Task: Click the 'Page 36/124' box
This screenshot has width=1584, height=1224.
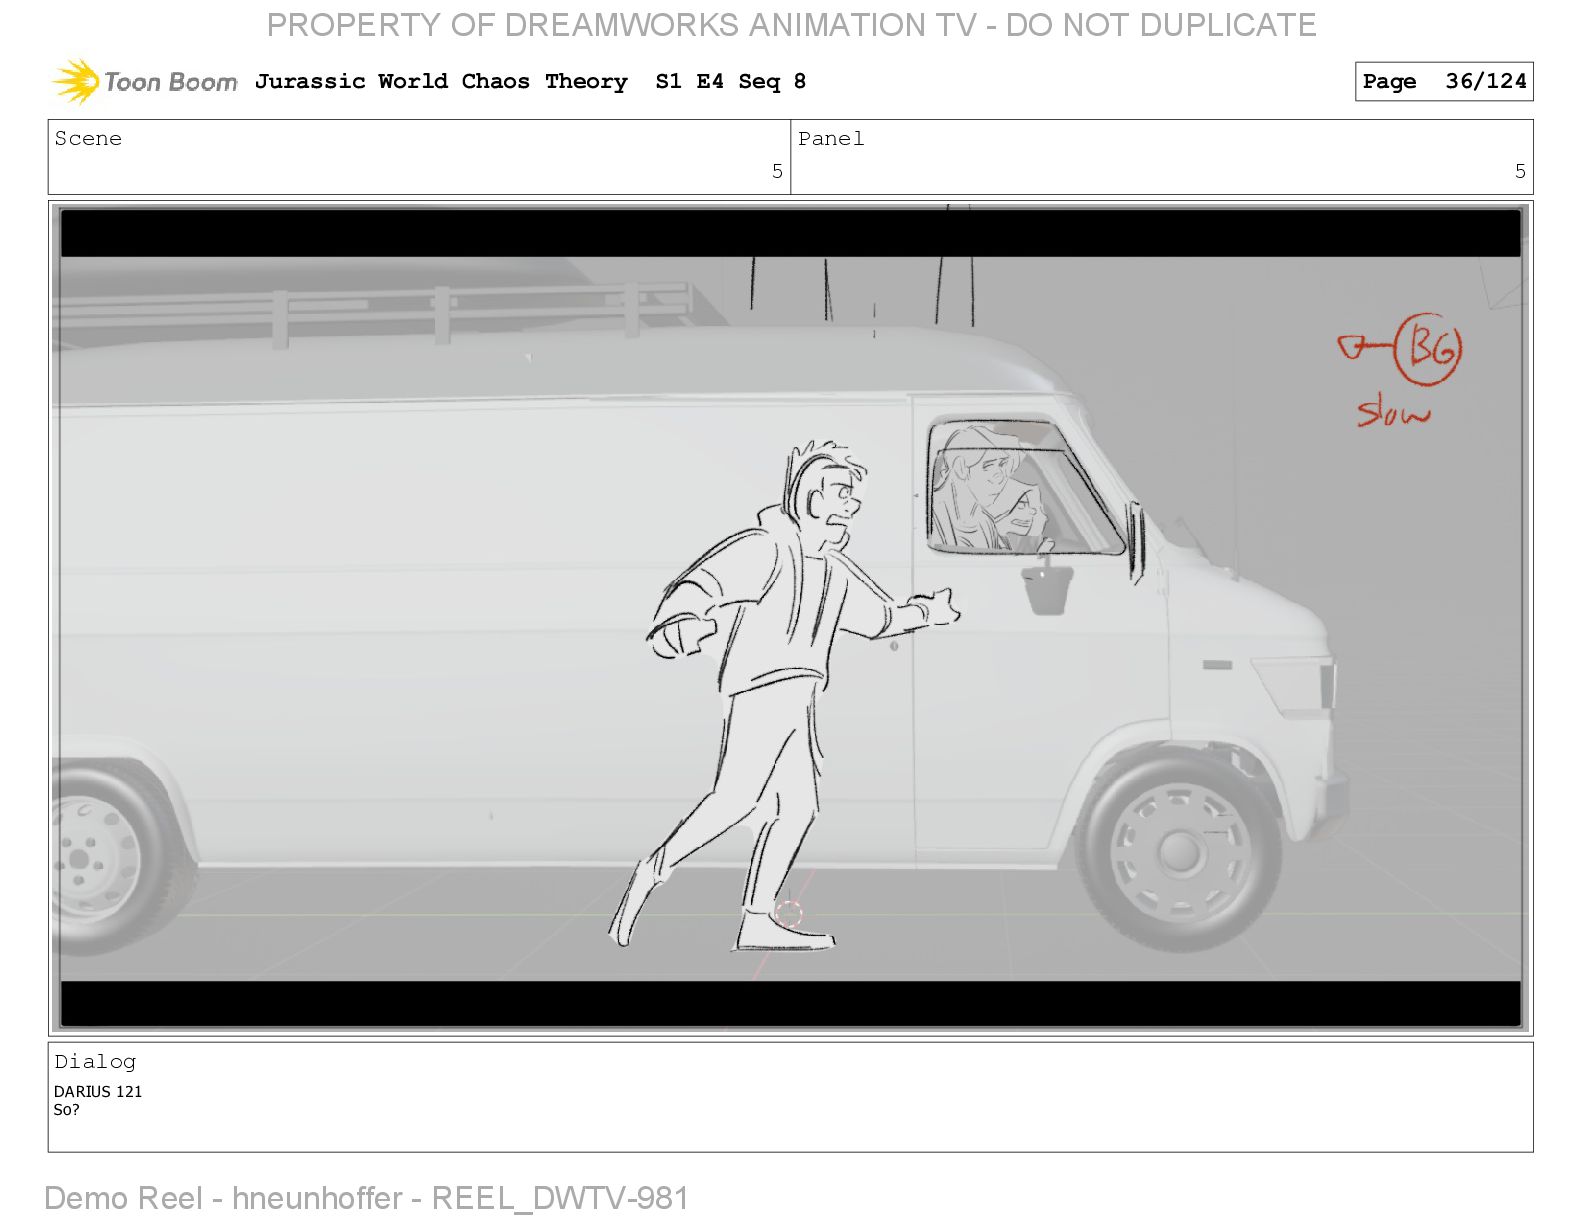Action: (1443, 81)
